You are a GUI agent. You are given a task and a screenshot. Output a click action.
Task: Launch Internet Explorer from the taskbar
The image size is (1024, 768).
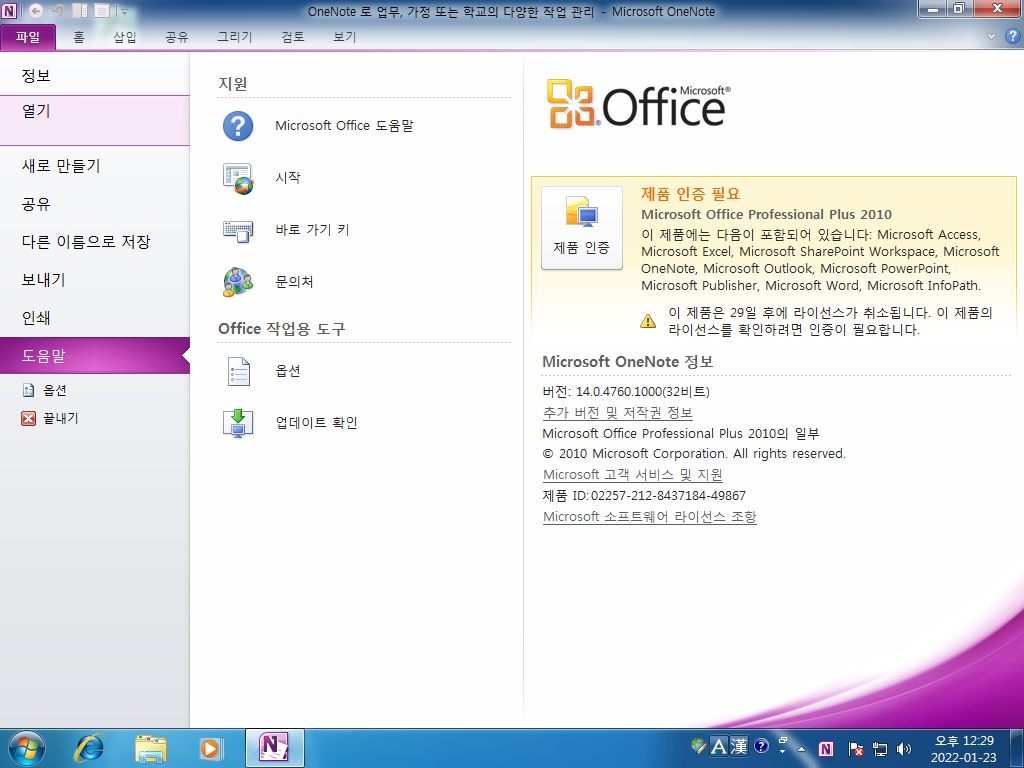point(89,748)
